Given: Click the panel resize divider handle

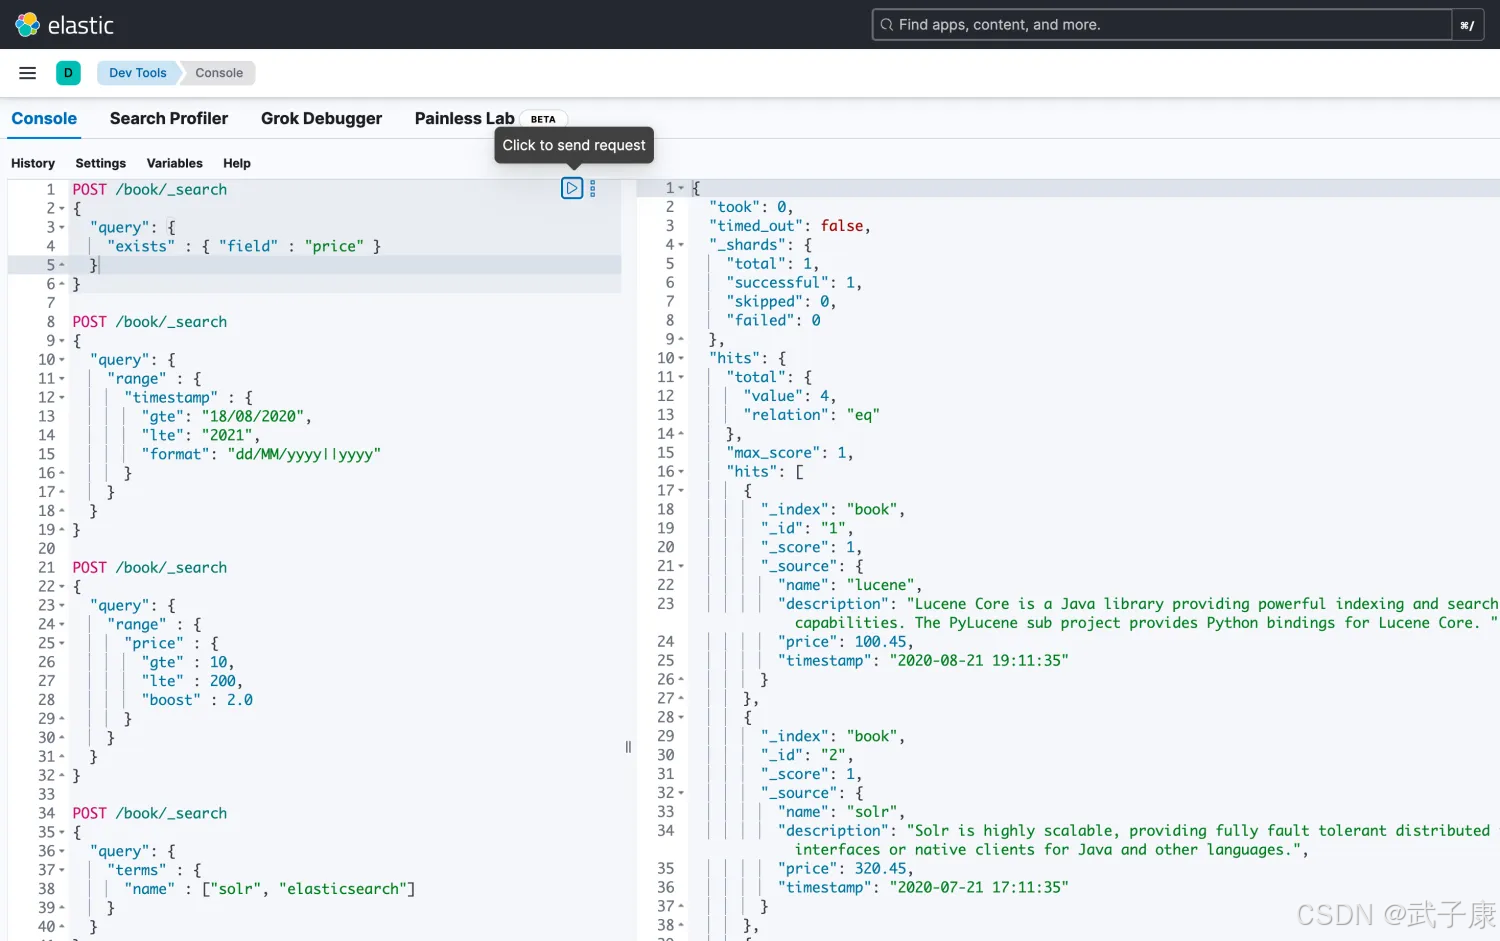Looking at the screenshot, I should (x=628, y=747).
